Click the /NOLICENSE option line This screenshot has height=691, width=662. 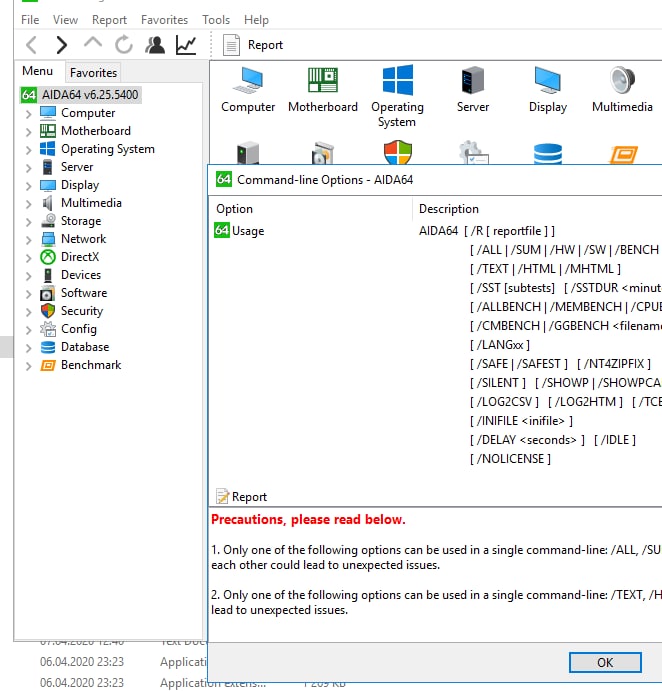(510, 459)
